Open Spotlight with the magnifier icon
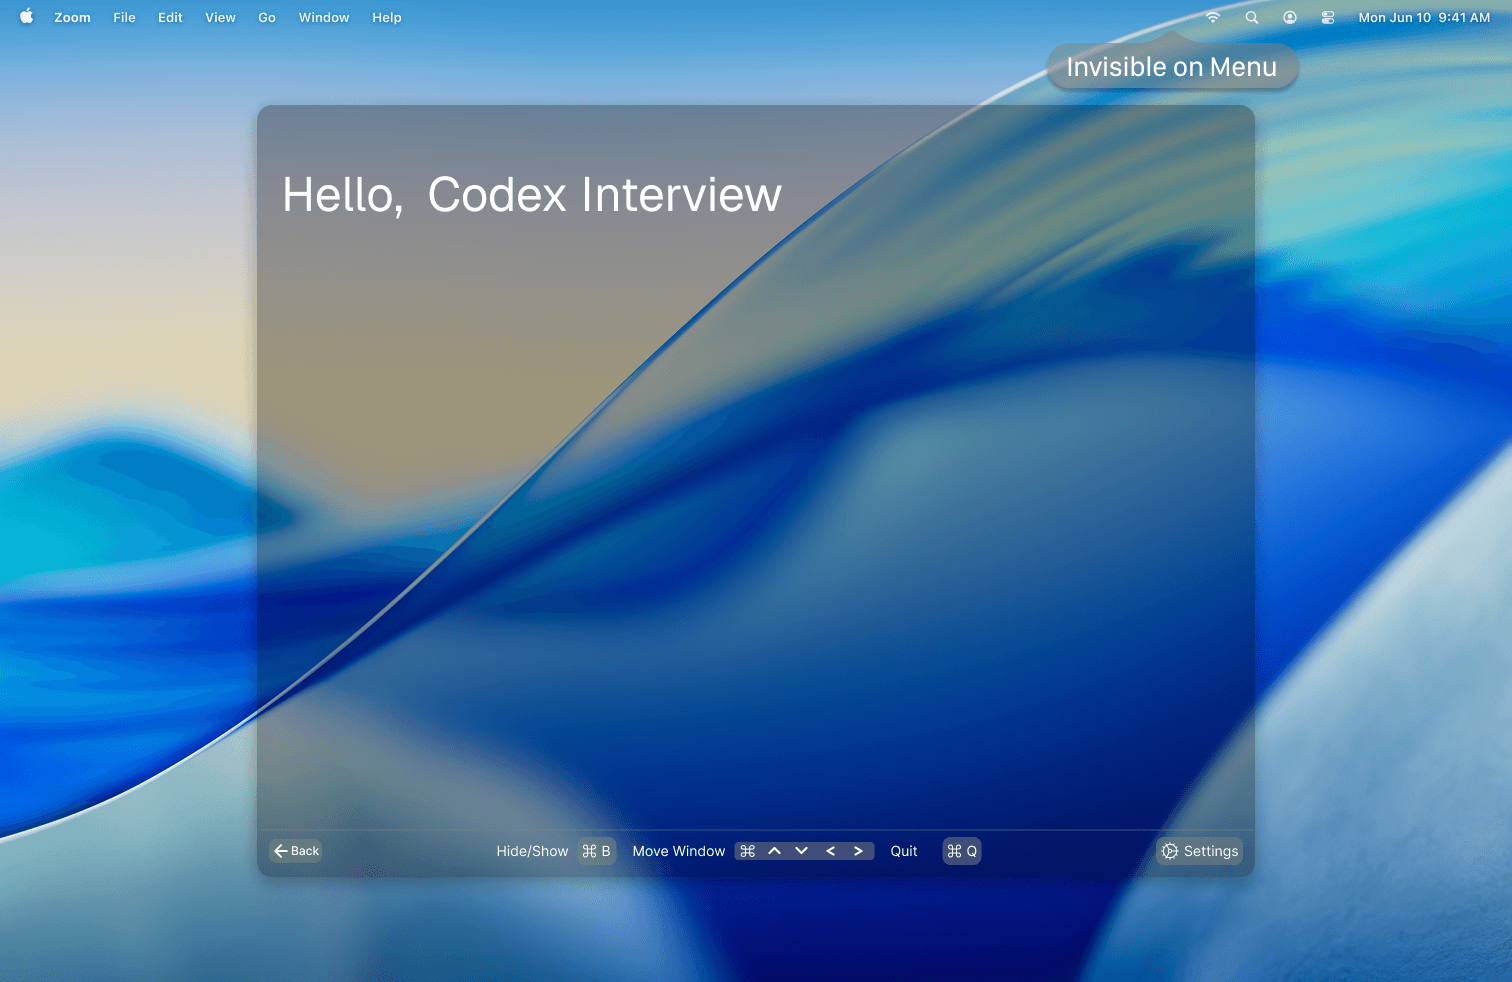The height and width of the screenshot is (982, 1512). 1251,17
